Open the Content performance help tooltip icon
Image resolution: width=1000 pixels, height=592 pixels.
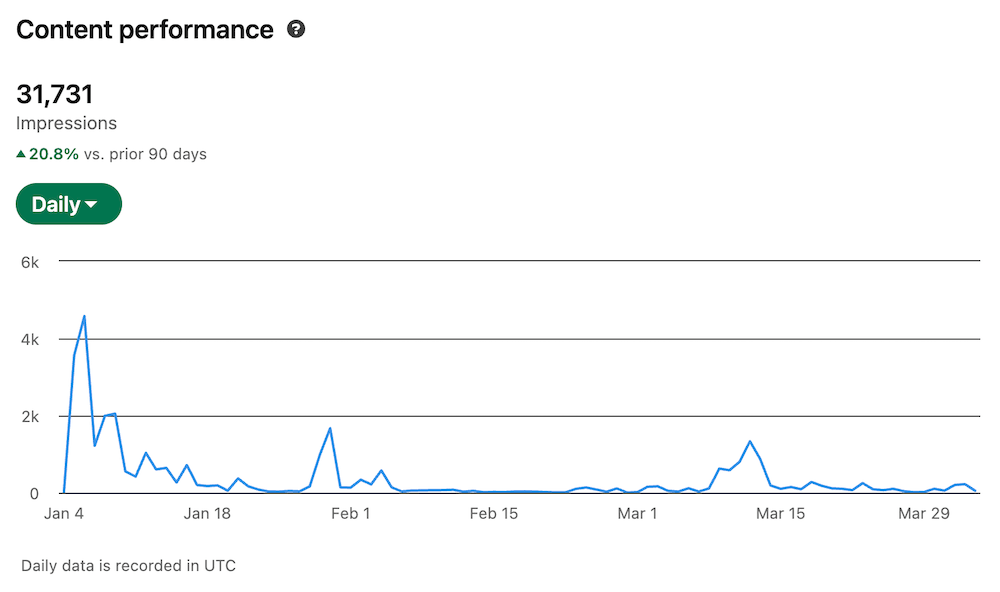point(296,30)
